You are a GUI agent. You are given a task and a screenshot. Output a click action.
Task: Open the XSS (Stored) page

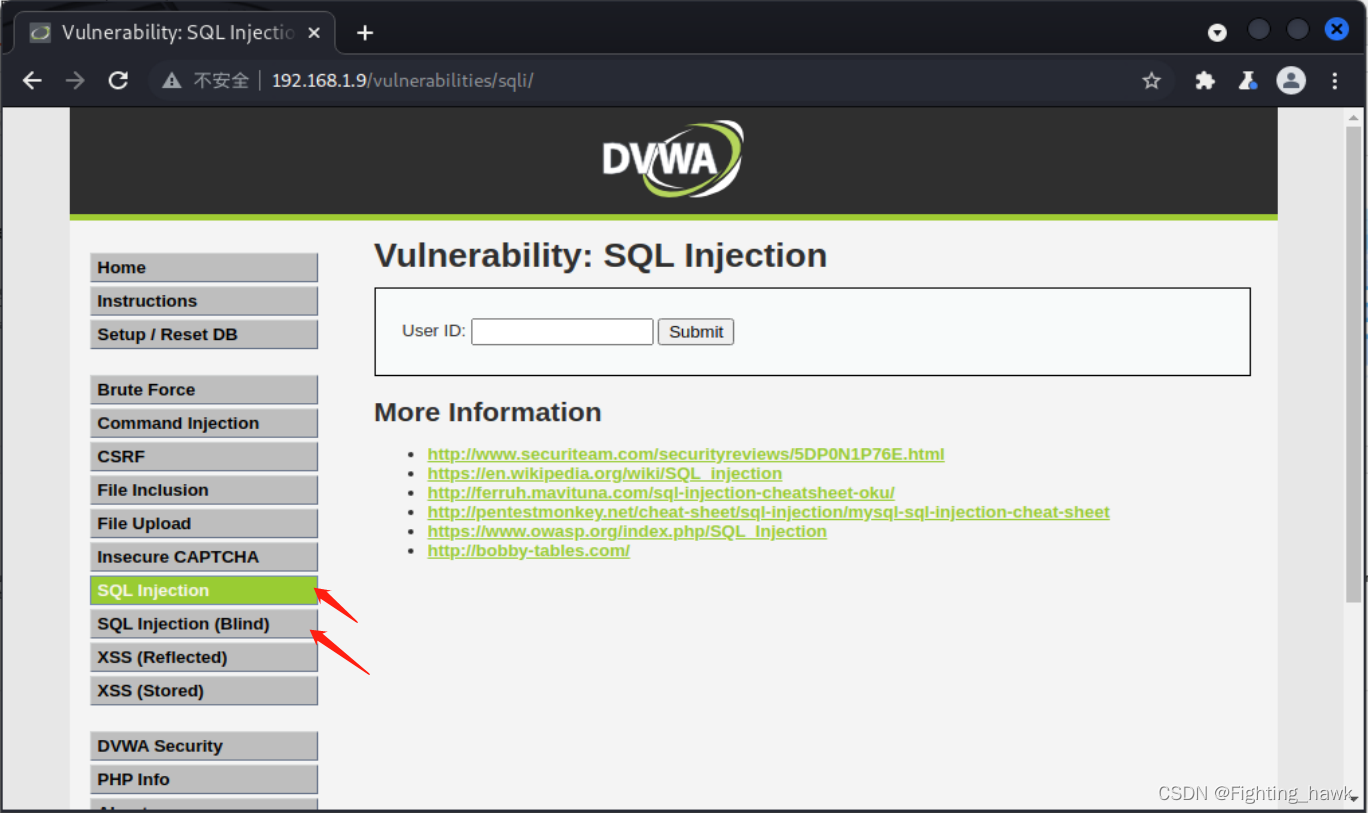(x=204, y=691)
